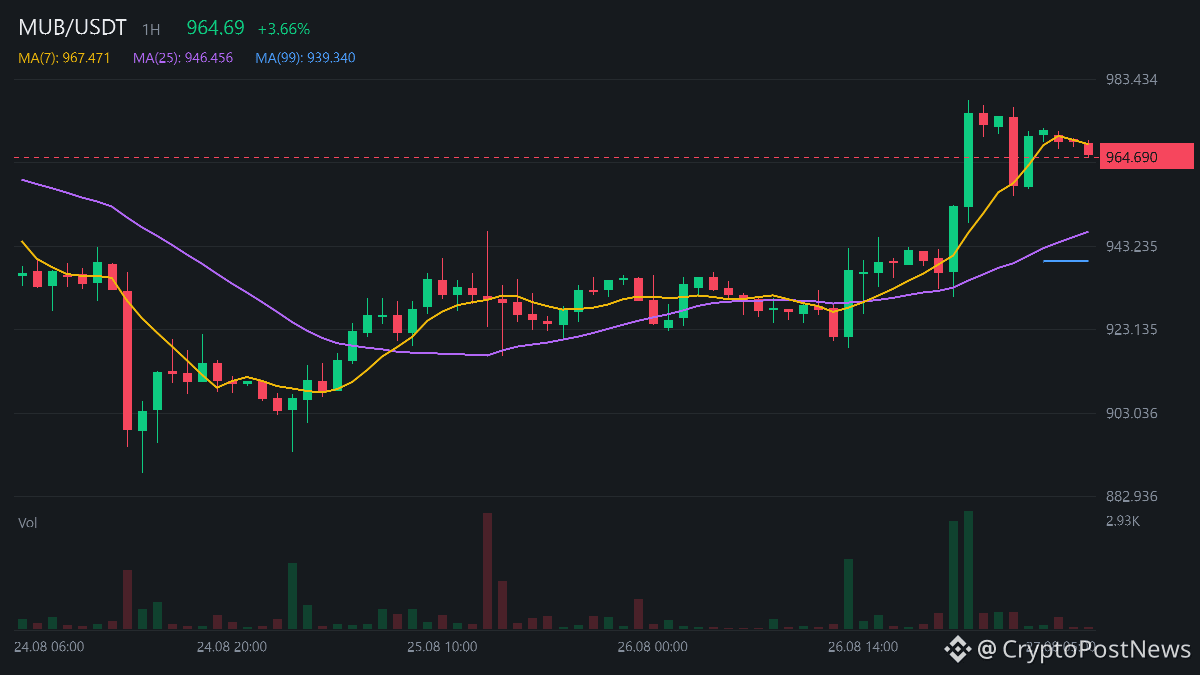Image resolution: width=1200 pixels, height=675 pixels.
Task: Click the 25.08 10:00 time axis label
Action: tap(442, 647)
